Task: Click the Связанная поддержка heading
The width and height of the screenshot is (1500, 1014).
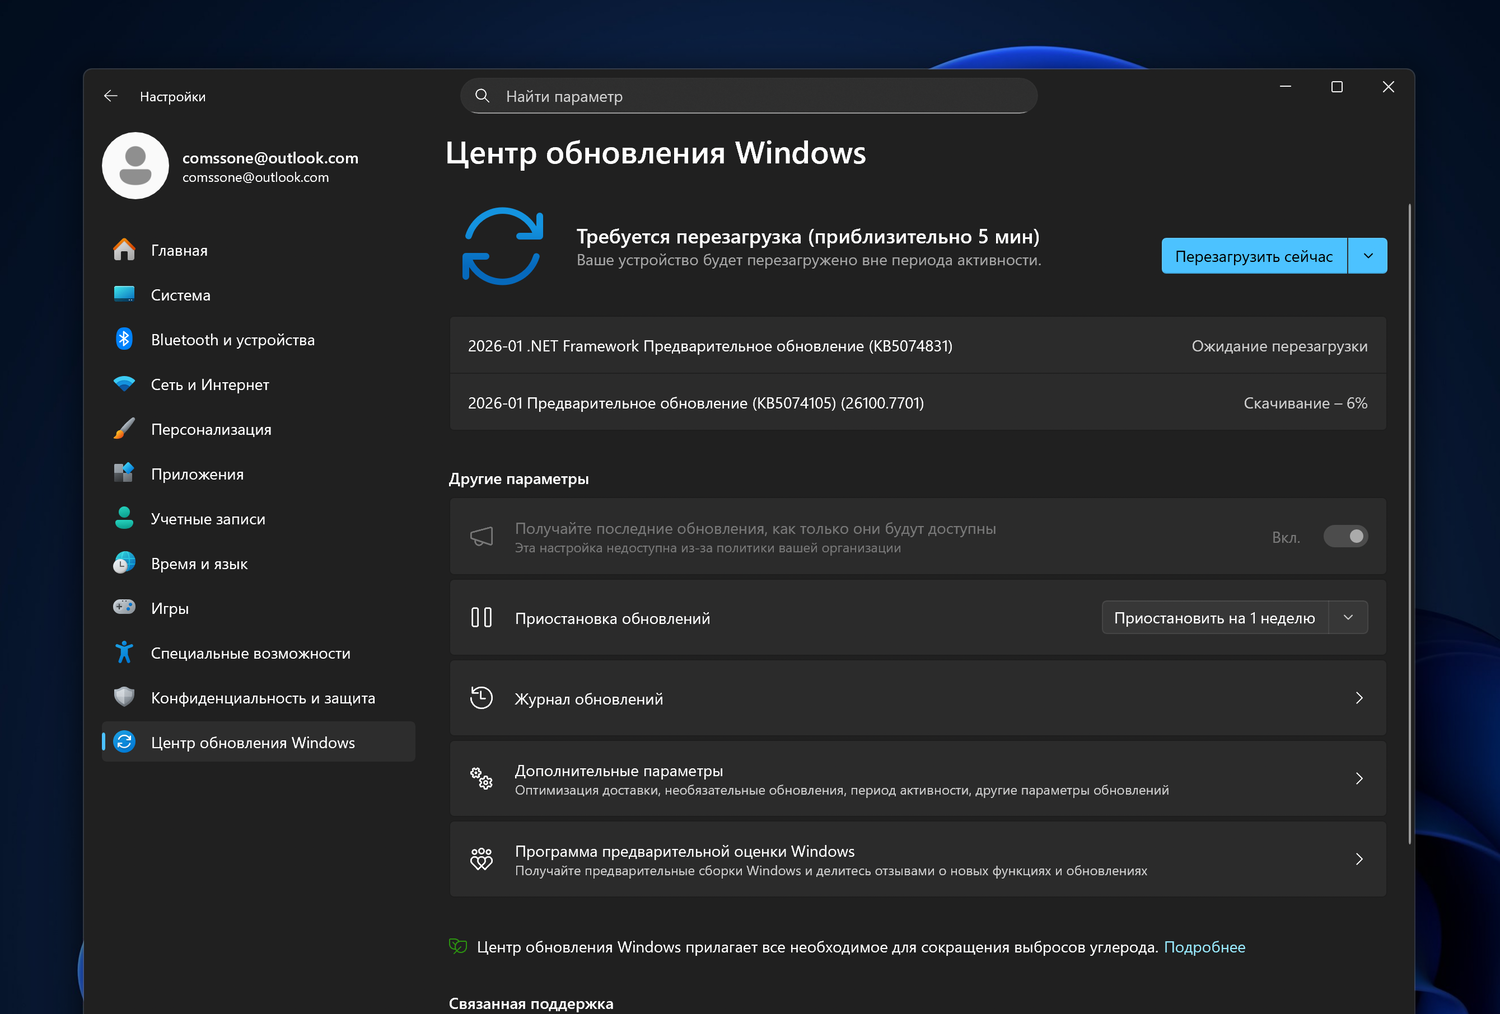Action: point(531,1004)
